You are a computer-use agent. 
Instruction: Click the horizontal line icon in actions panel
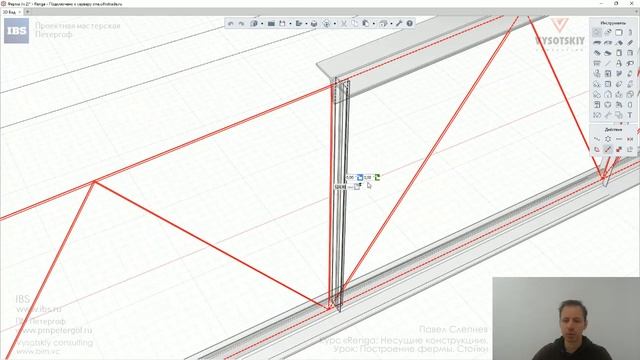click(x=619, y=139)
